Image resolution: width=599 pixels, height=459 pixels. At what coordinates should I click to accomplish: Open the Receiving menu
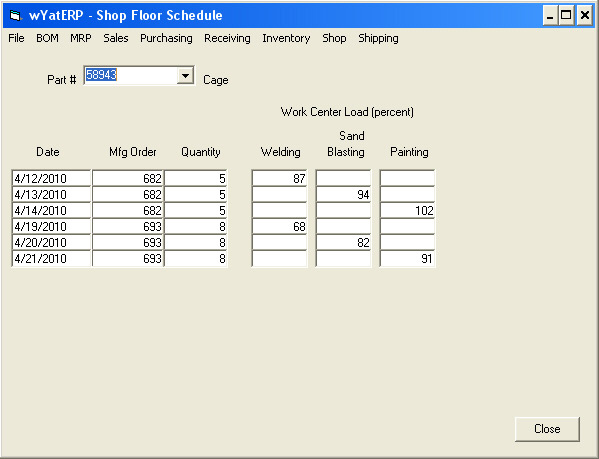pos(227,38)
